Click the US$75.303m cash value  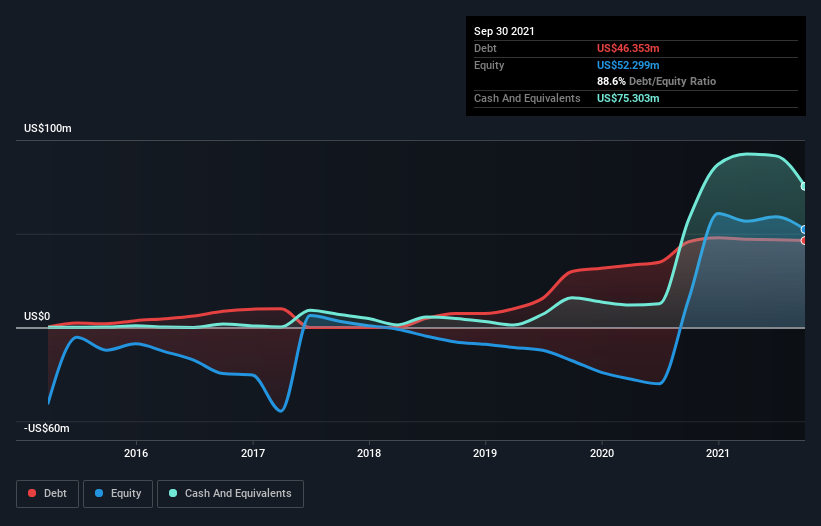pos(628,98)
